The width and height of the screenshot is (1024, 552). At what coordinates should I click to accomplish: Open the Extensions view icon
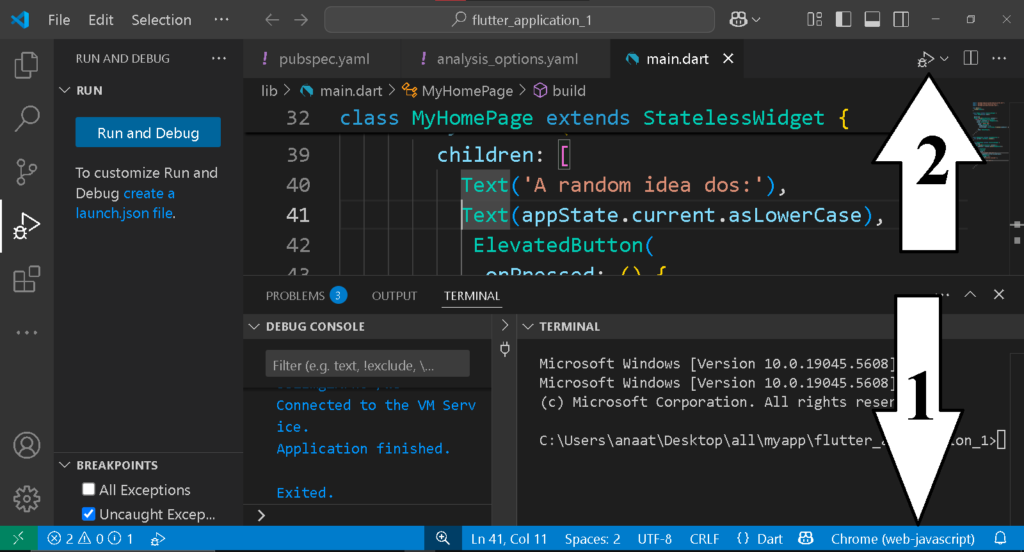pos(27,280)
